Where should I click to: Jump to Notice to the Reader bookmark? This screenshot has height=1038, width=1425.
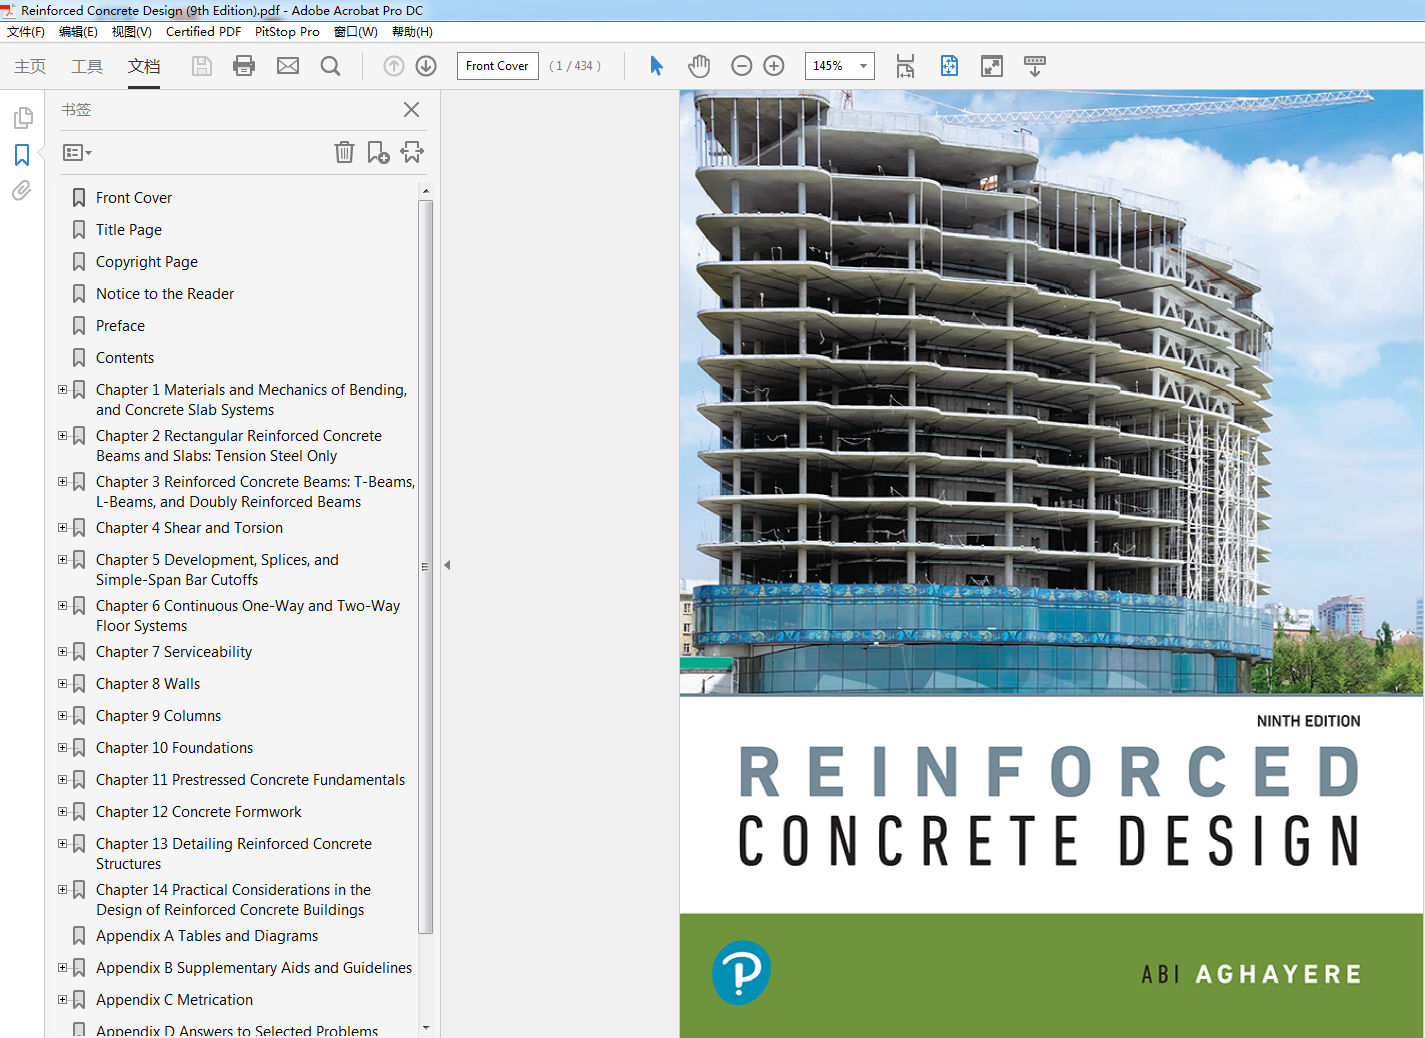tap(165, 294)
